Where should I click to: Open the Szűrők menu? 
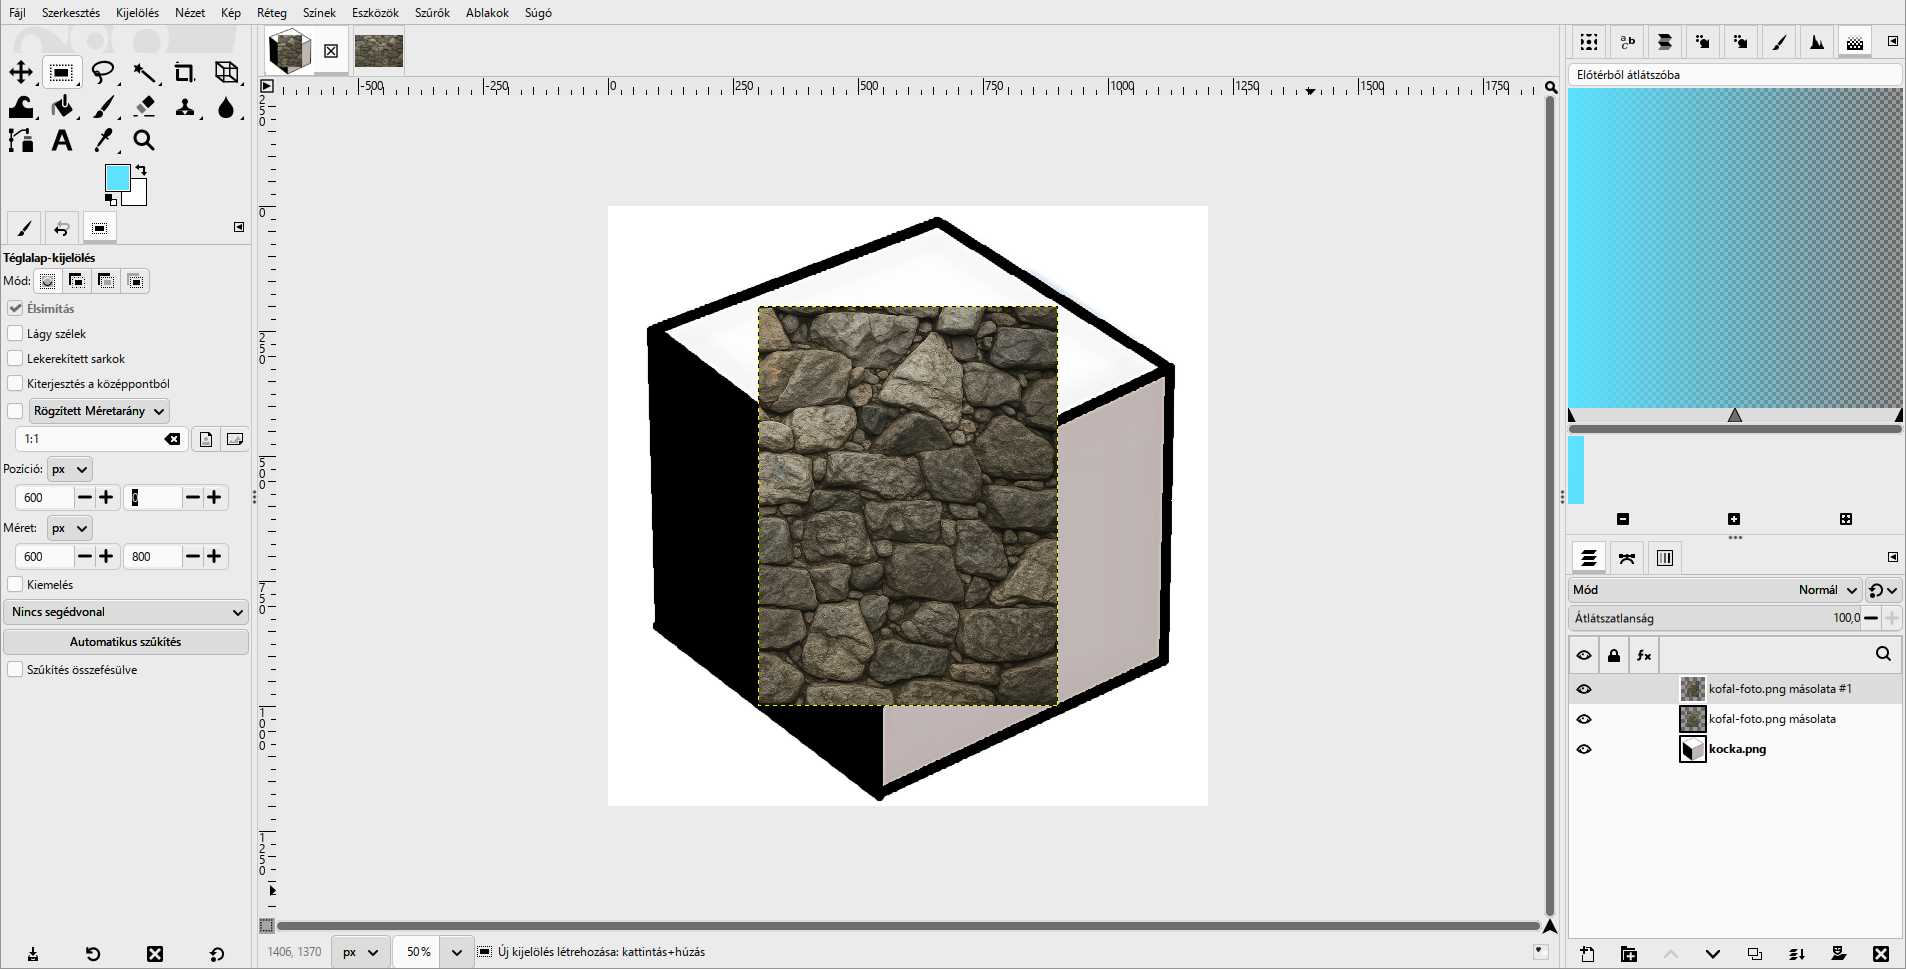point(432,13)
